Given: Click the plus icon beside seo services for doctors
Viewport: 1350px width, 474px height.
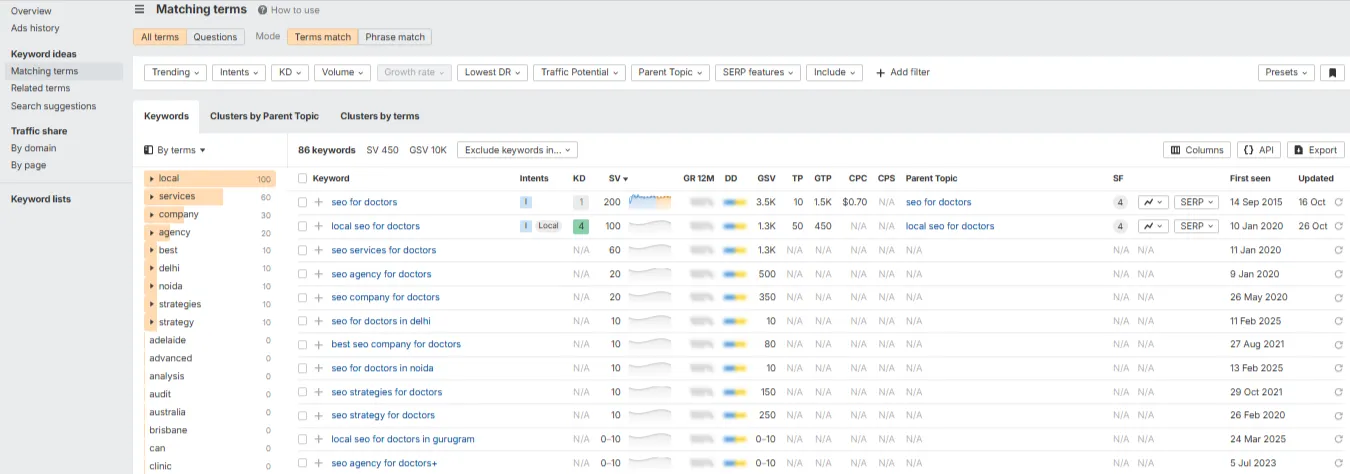Looking at the screenshot, I should pos(318,250).
